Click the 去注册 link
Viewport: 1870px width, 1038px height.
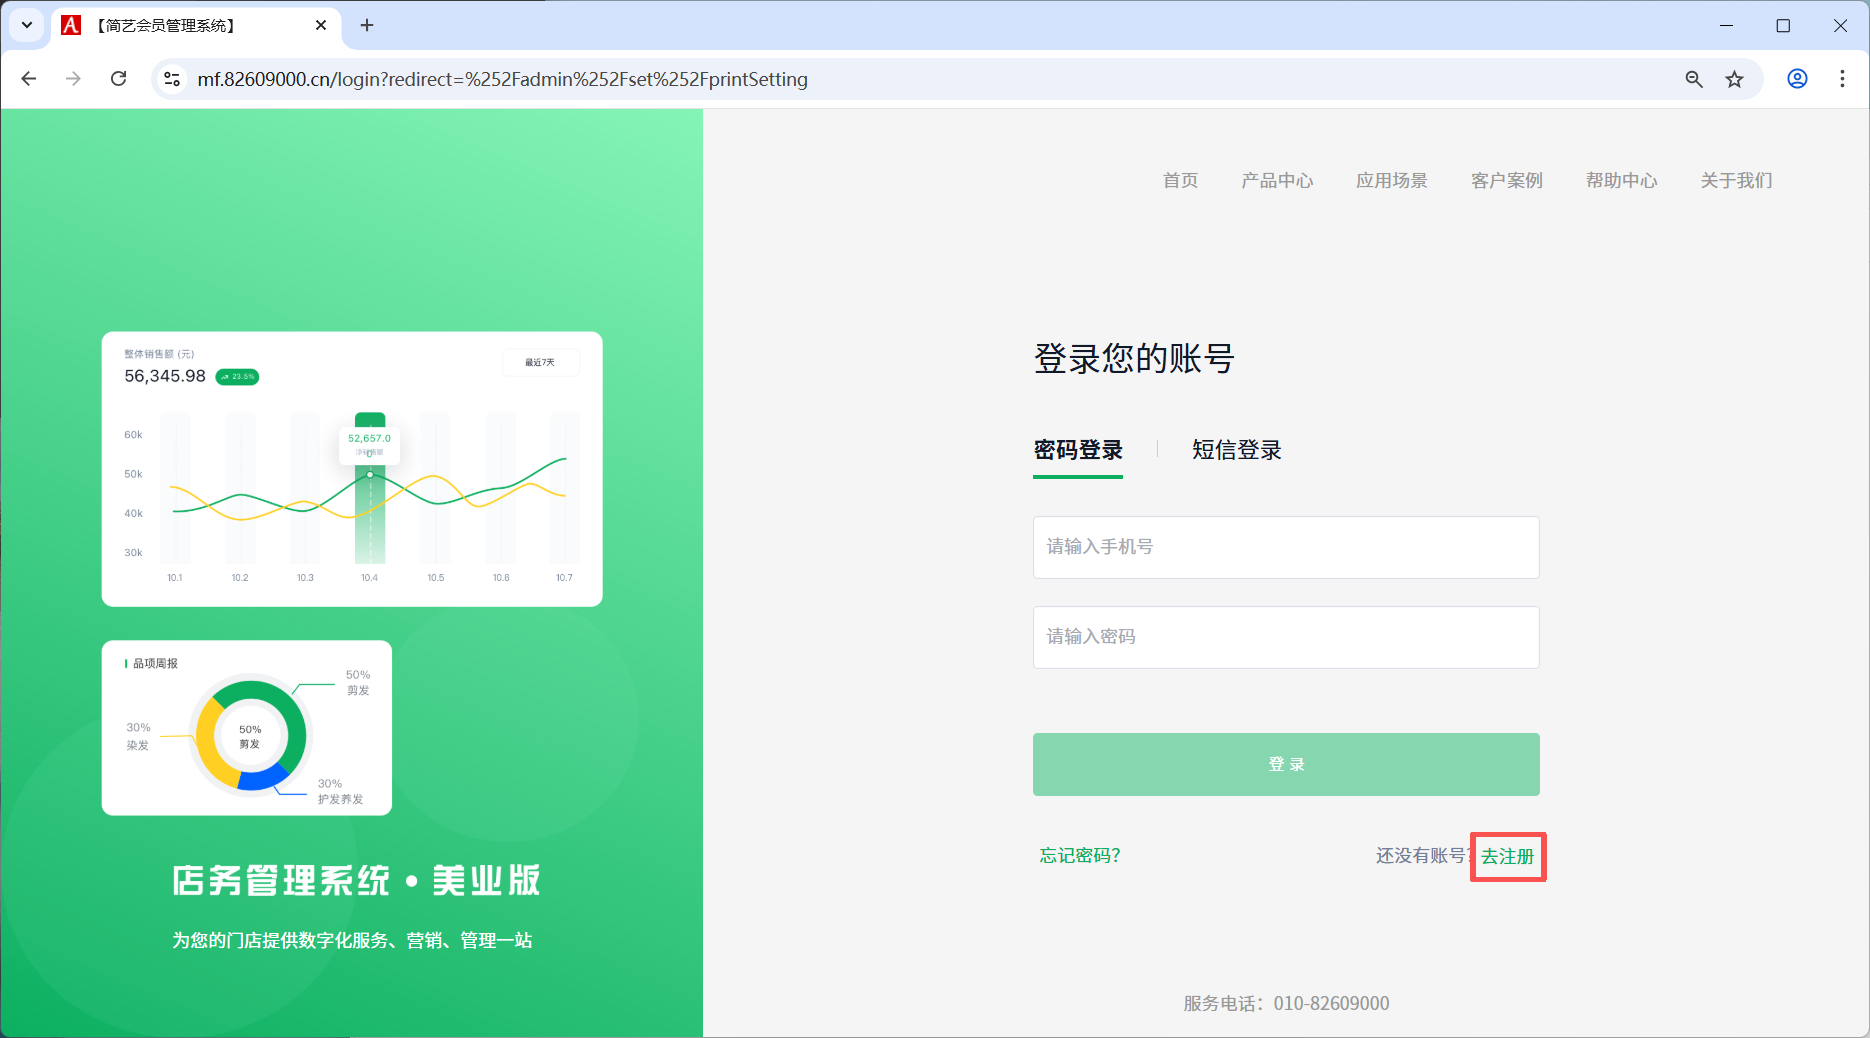(1507, 857)
